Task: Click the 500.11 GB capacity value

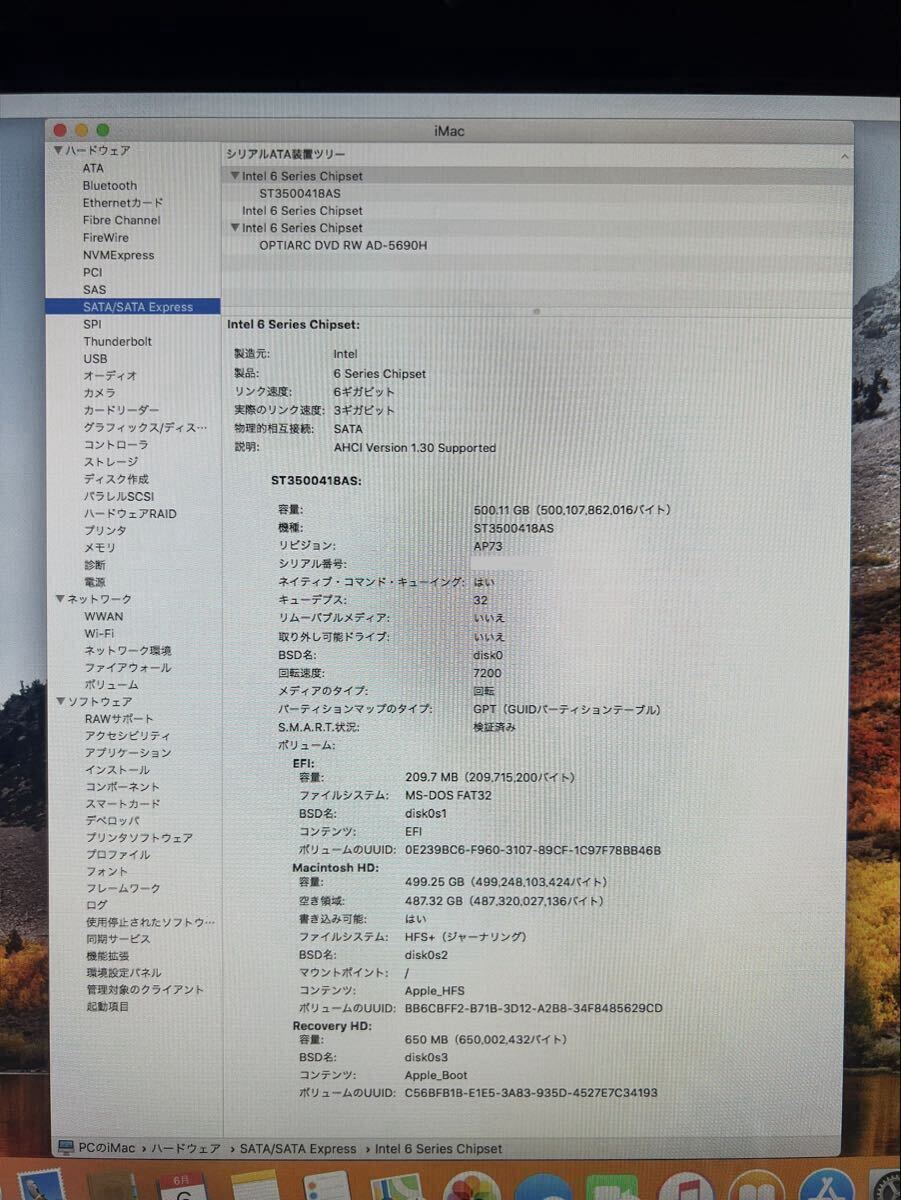Action: [572, 509]
